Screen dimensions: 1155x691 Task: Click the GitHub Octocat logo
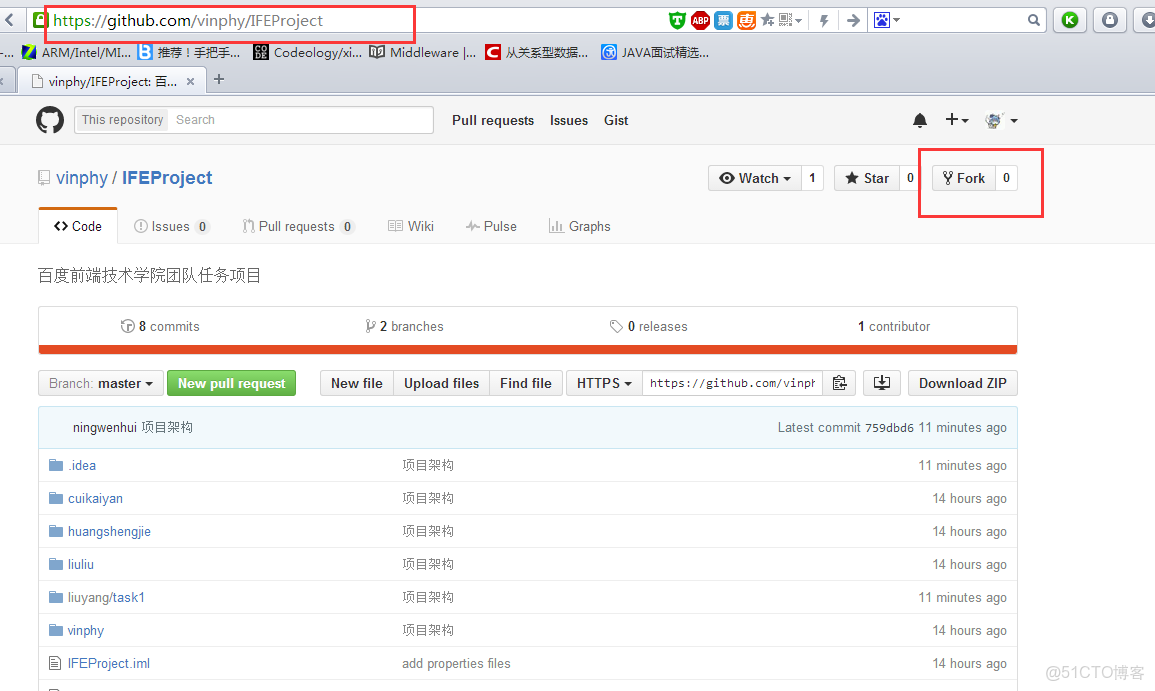(x=50, y=120)
